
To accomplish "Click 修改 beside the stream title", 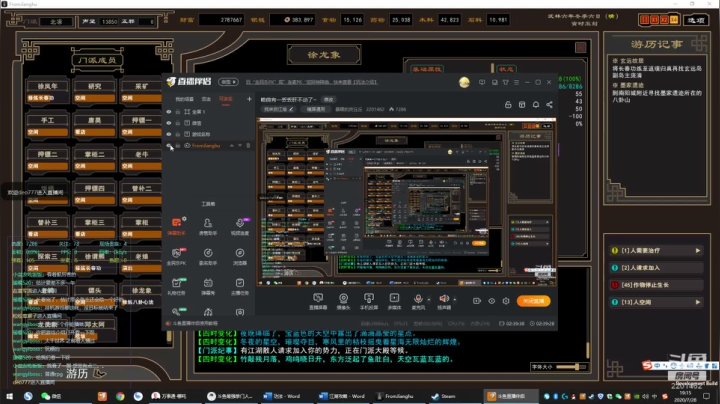I will (x=329, y=100).
